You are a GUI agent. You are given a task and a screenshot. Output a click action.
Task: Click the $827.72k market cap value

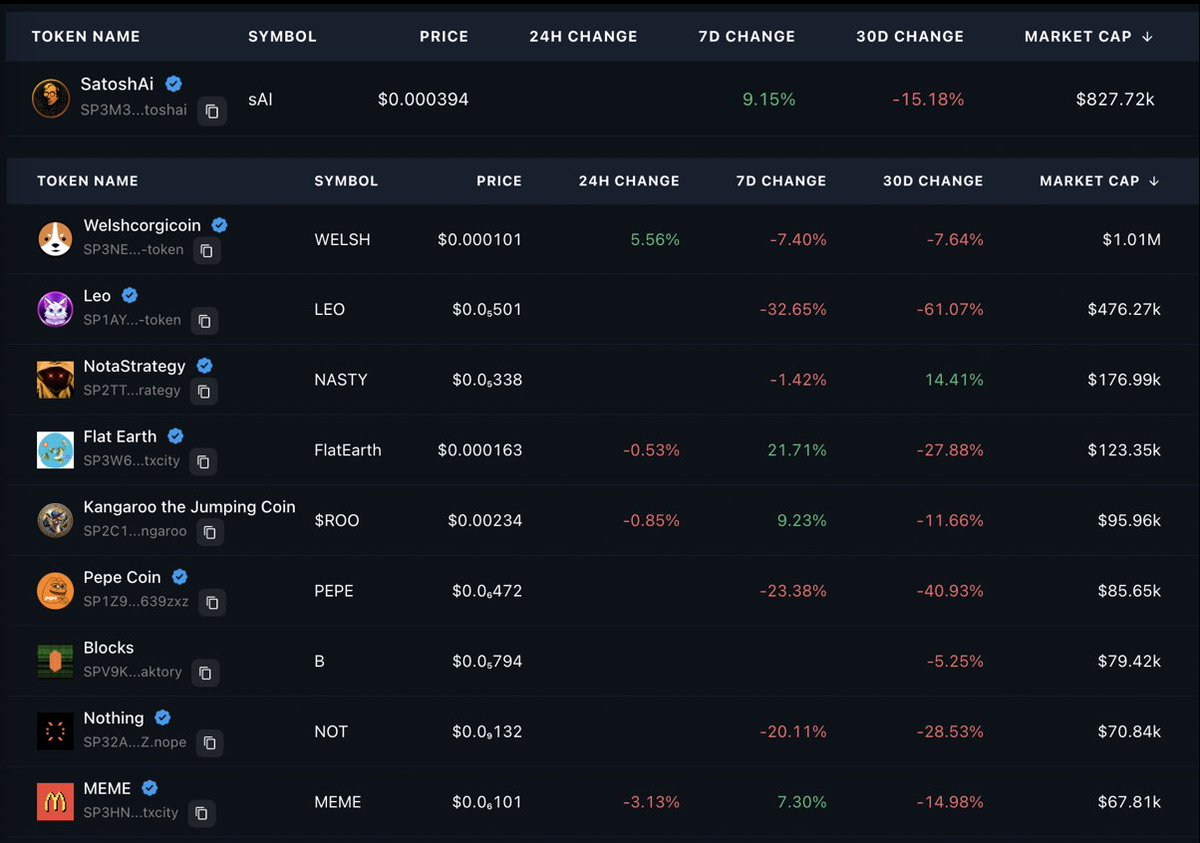[x=1115, y=99]
